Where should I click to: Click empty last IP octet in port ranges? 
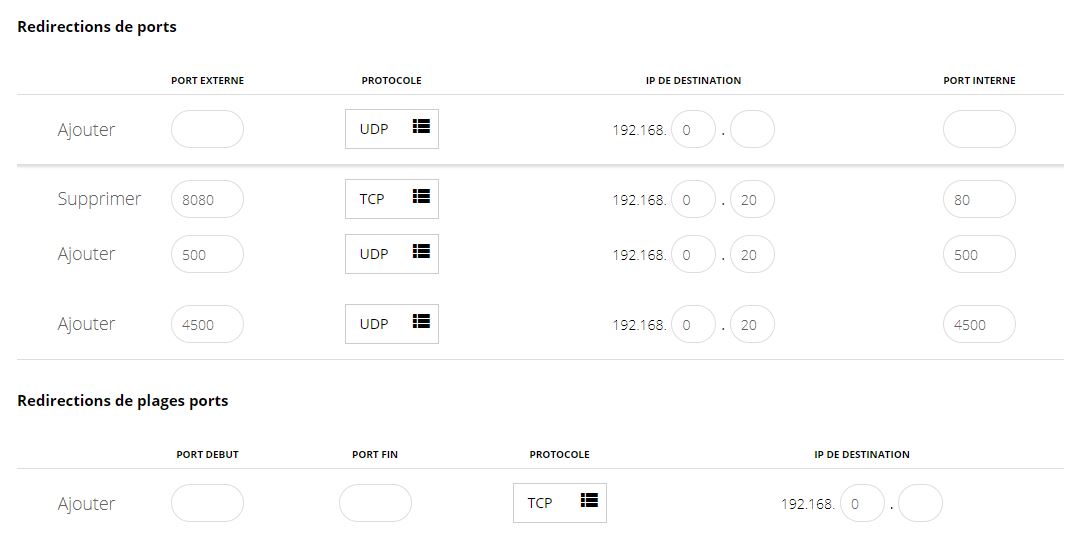click(920, 503)
